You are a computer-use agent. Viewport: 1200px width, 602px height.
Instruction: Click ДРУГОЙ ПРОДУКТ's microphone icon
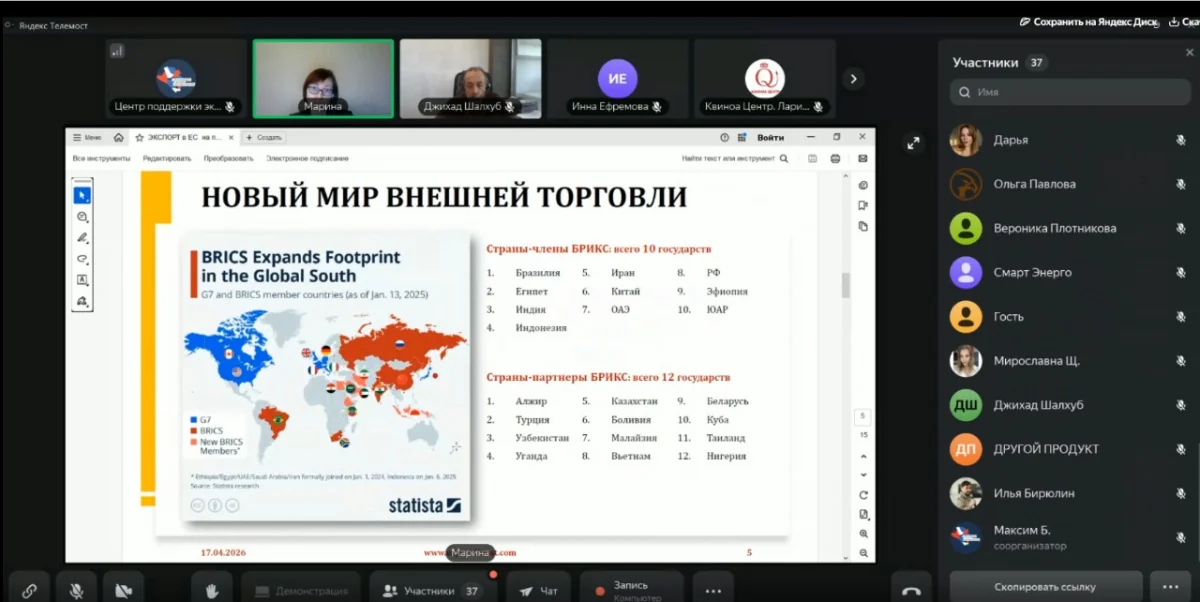click(1181, 449)
